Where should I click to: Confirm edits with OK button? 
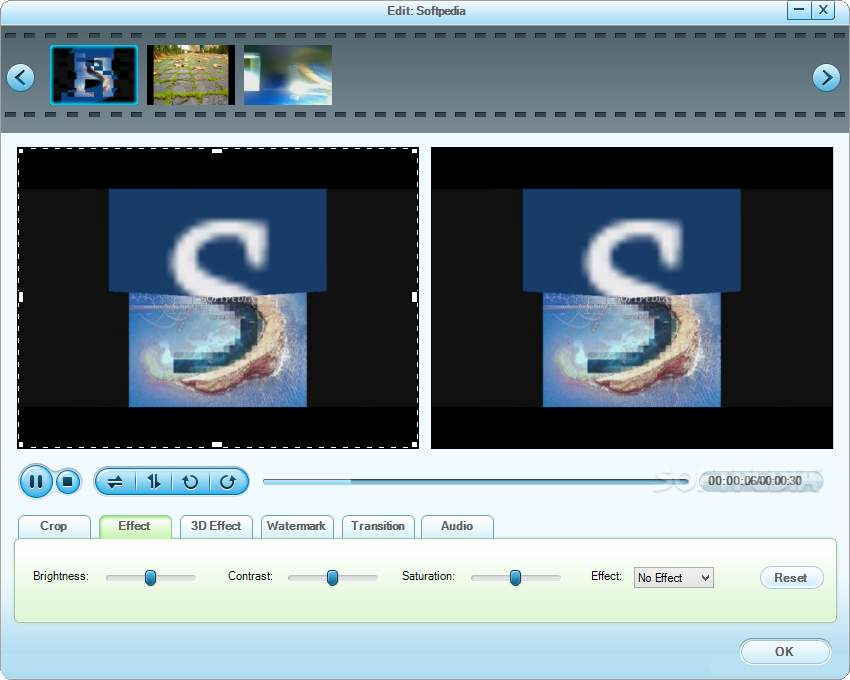click(x=784, y=651)
